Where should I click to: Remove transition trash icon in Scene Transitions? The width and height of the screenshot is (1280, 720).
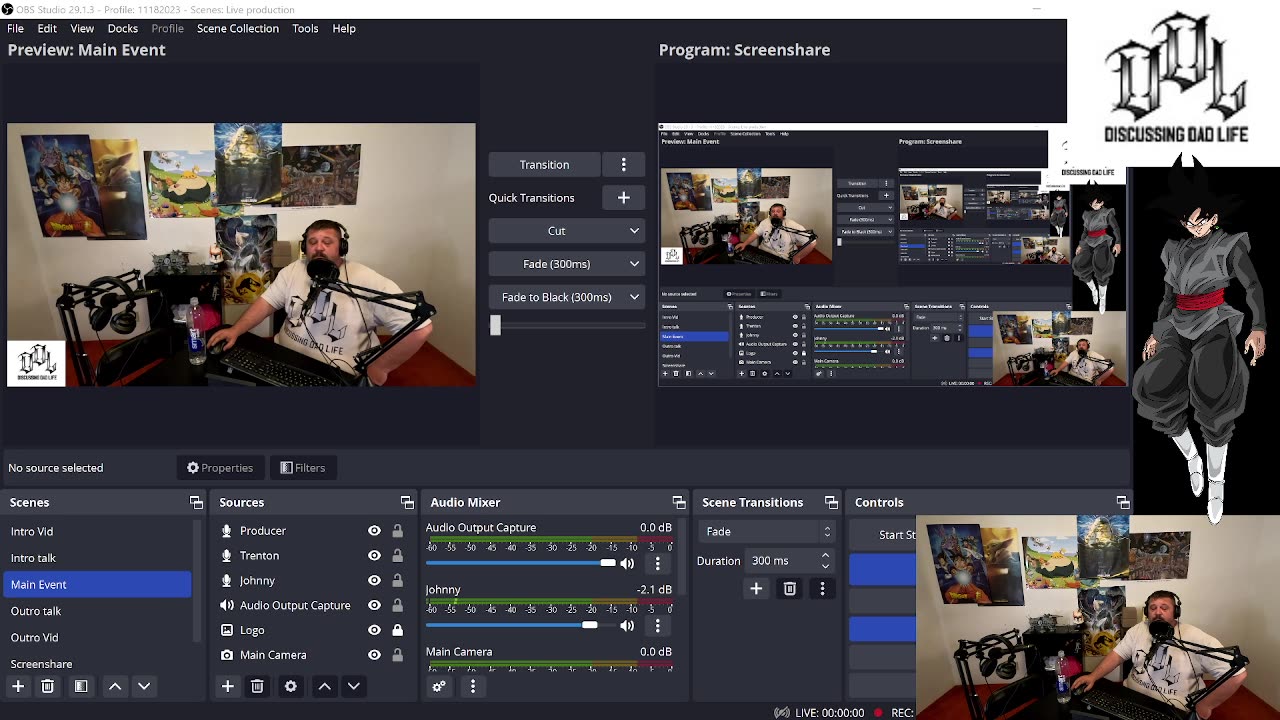pyautogui.click(x=789, y=589)
